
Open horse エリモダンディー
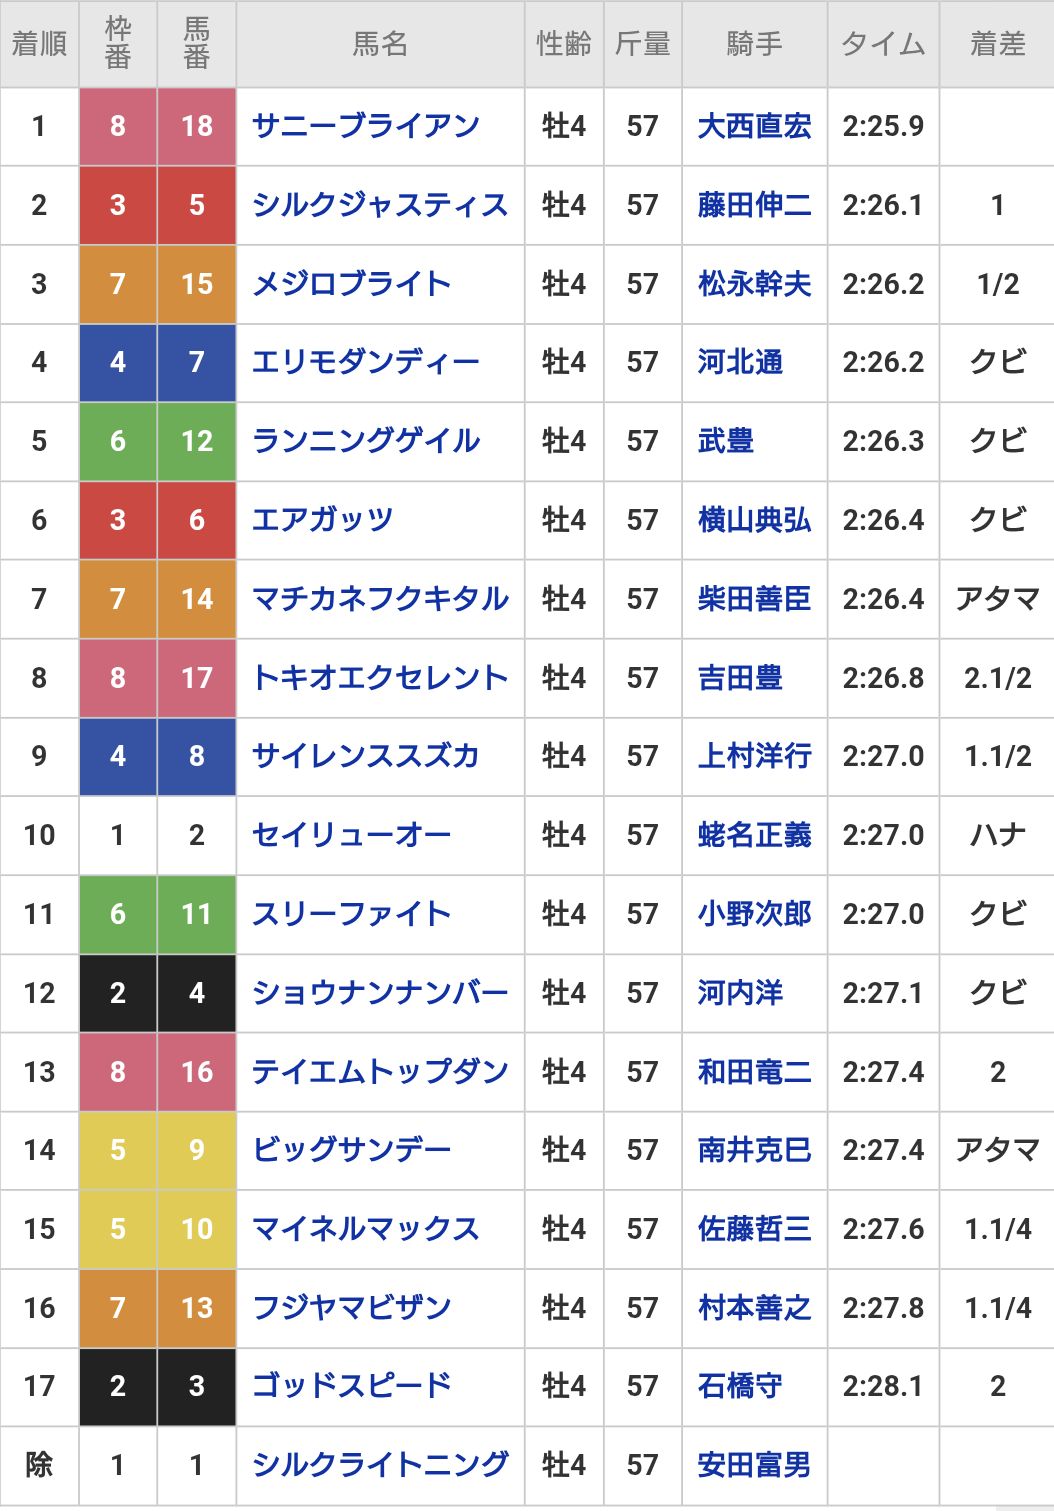(x=365, y=362)
